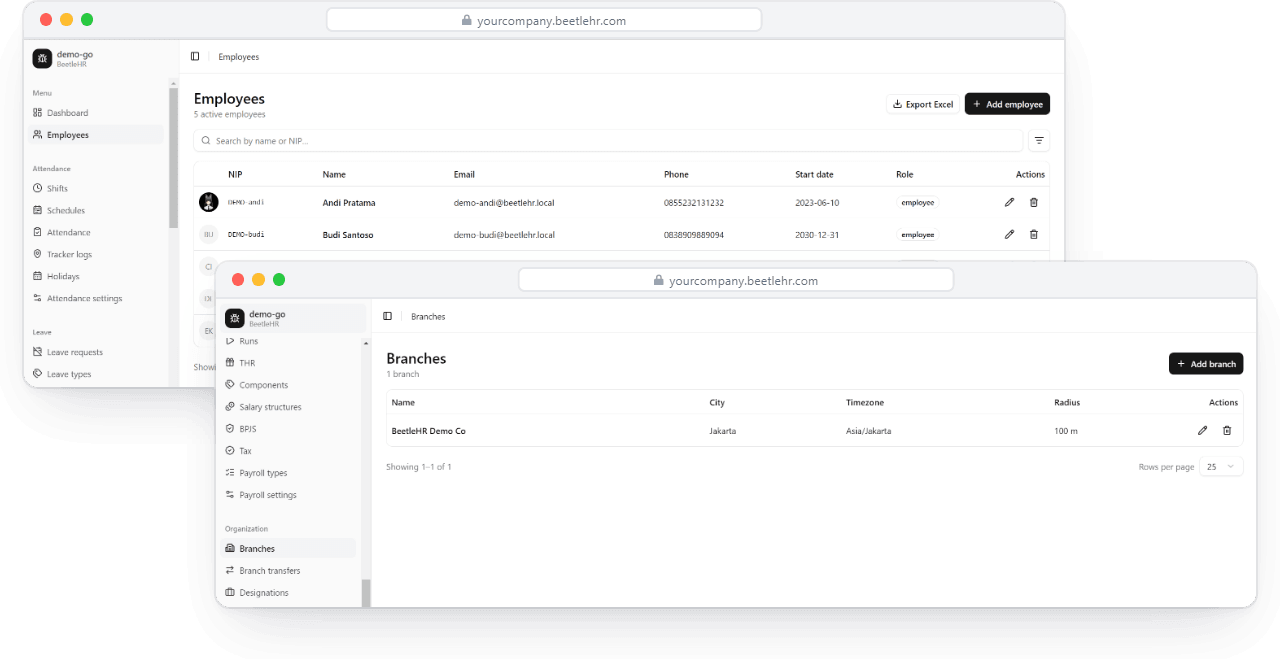Click Andi Pratama's avatar photo
The height and width of the screenshot is (659, 1280).
[x=209, y=202]
